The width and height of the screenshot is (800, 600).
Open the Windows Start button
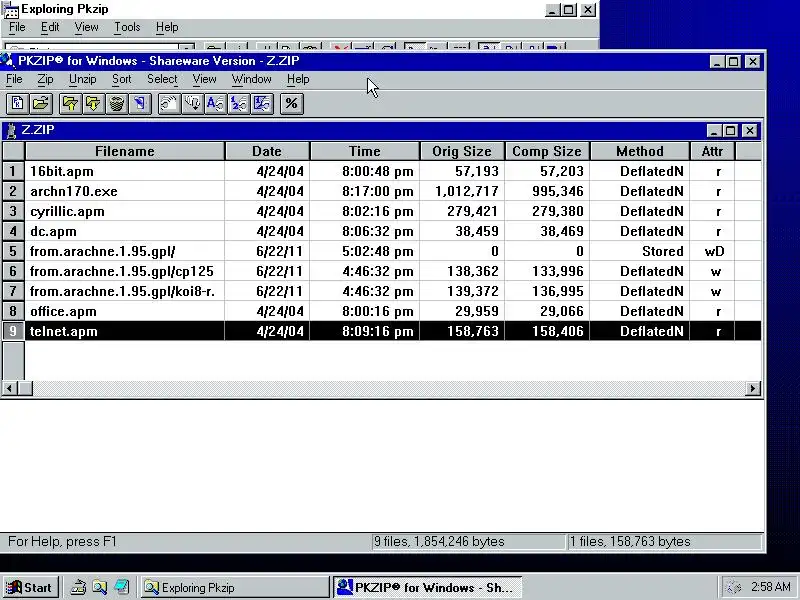pos(30,587)
